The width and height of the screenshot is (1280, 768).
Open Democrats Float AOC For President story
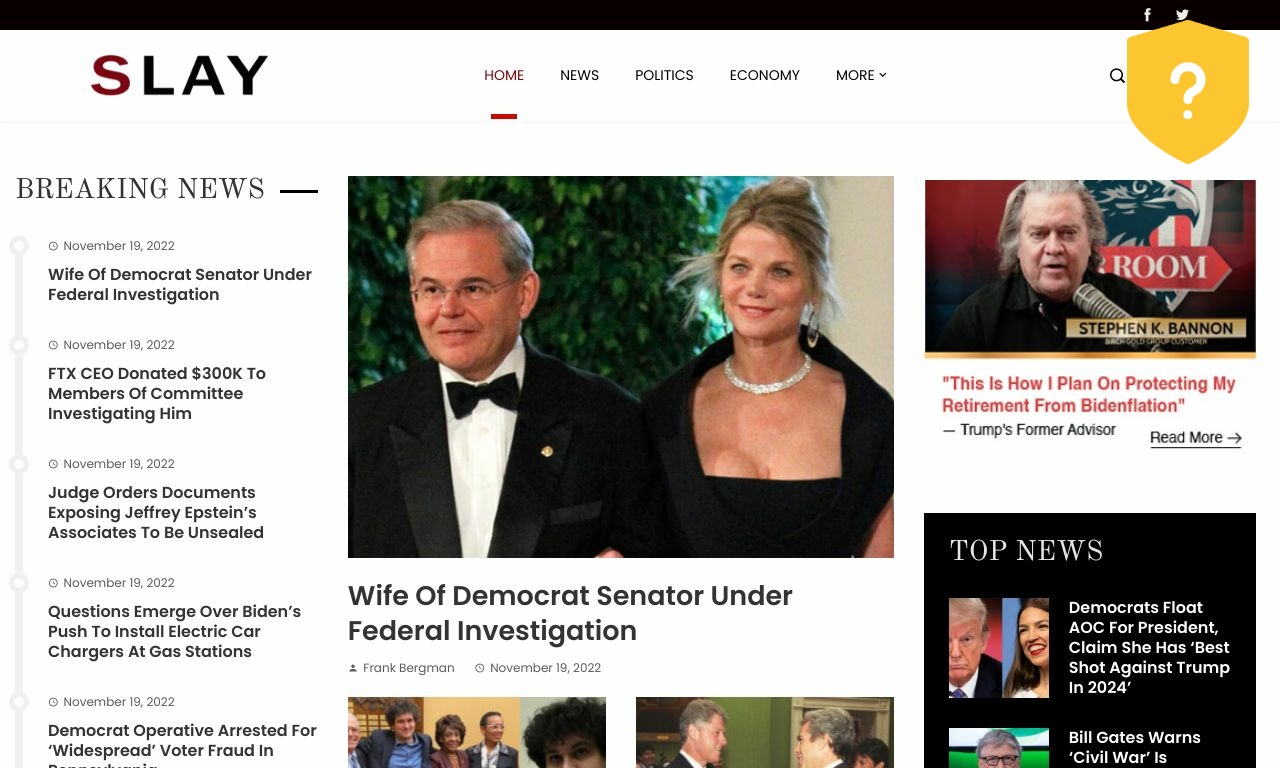[1149, 647]
